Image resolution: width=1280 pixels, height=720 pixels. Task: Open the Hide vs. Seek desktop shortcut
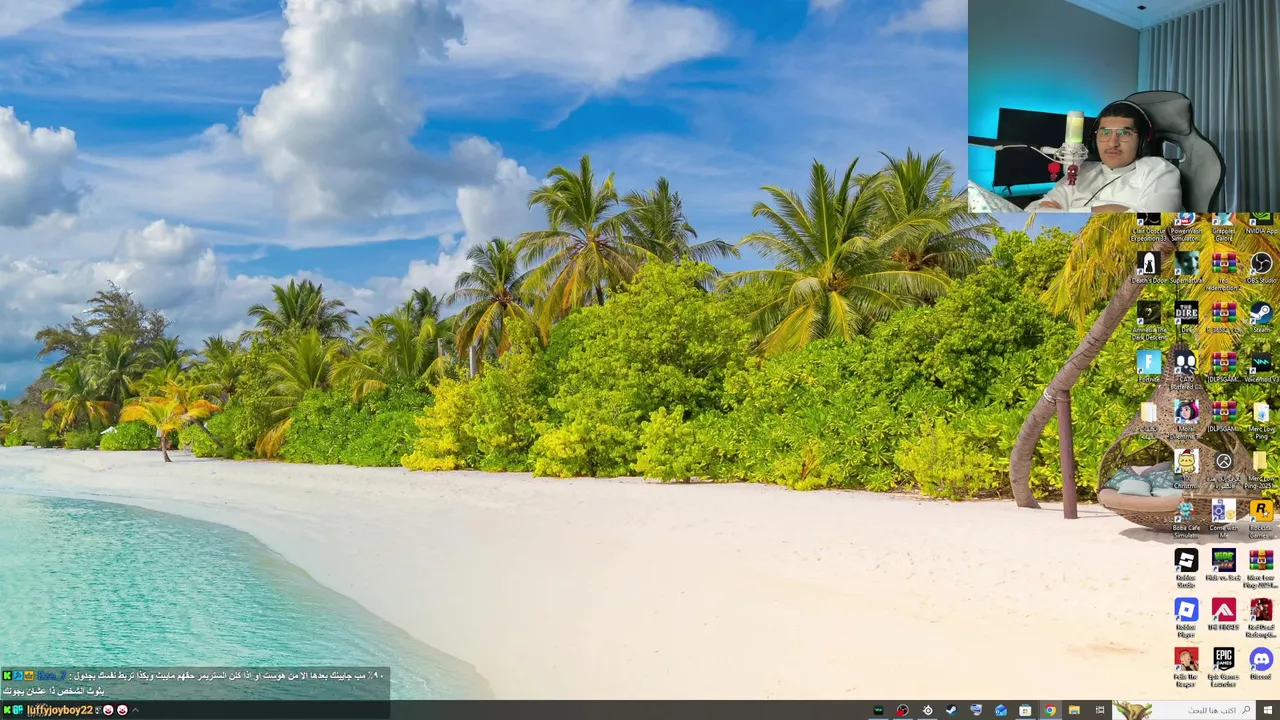pyautogui.click(x=1223, y=565)
